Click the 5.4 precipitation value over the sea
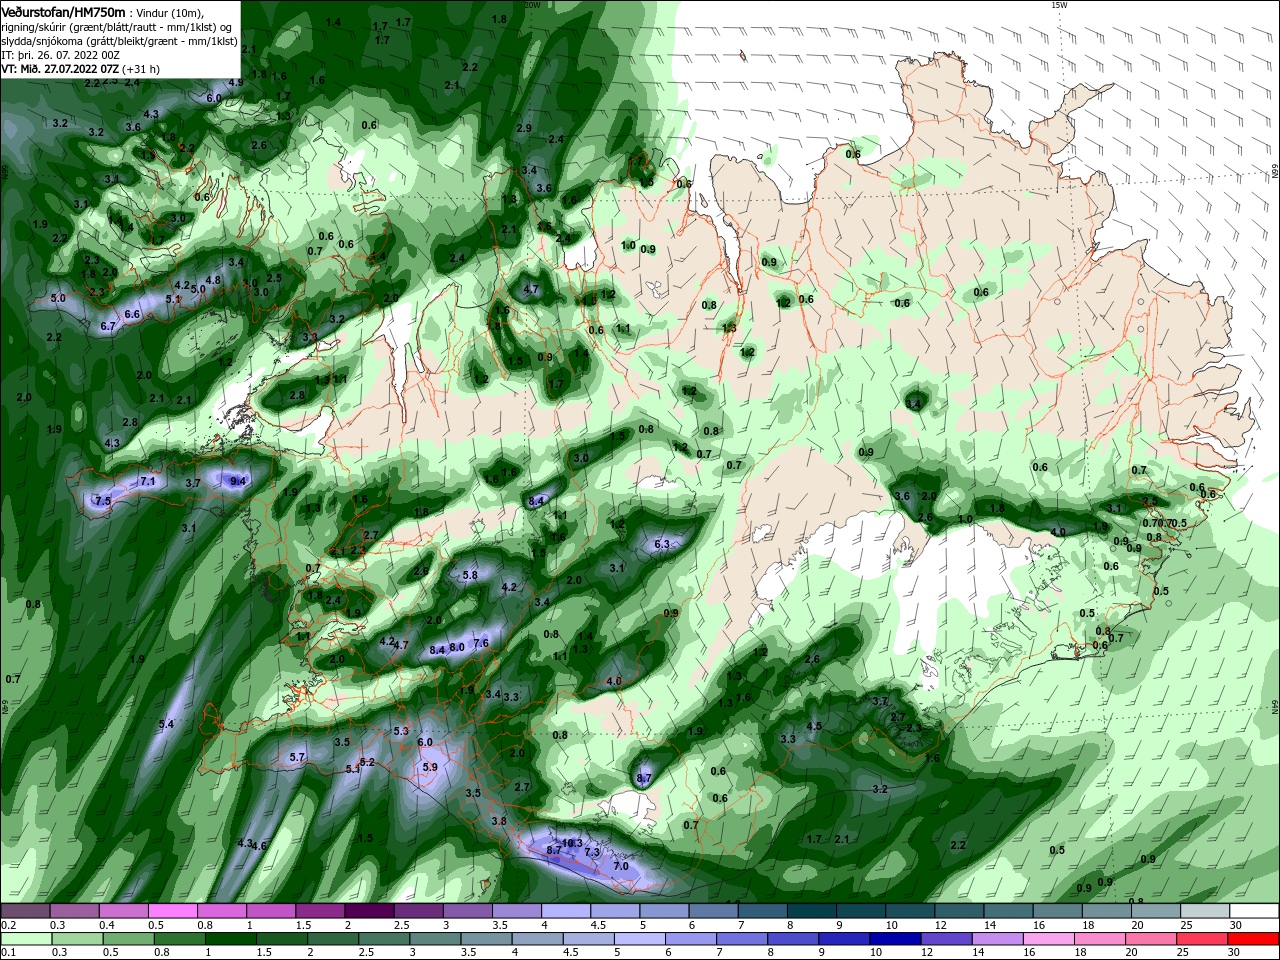Image resolution: width=1280 pixels, height=960 pixels. tap(166, 724)
